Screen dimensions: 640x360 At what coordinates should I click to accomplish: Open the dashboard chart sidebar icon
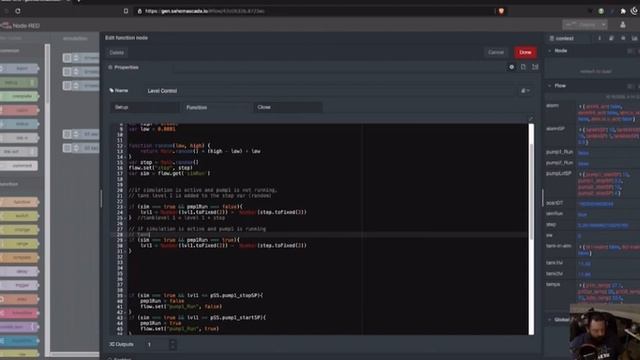(x=634, y=38)
